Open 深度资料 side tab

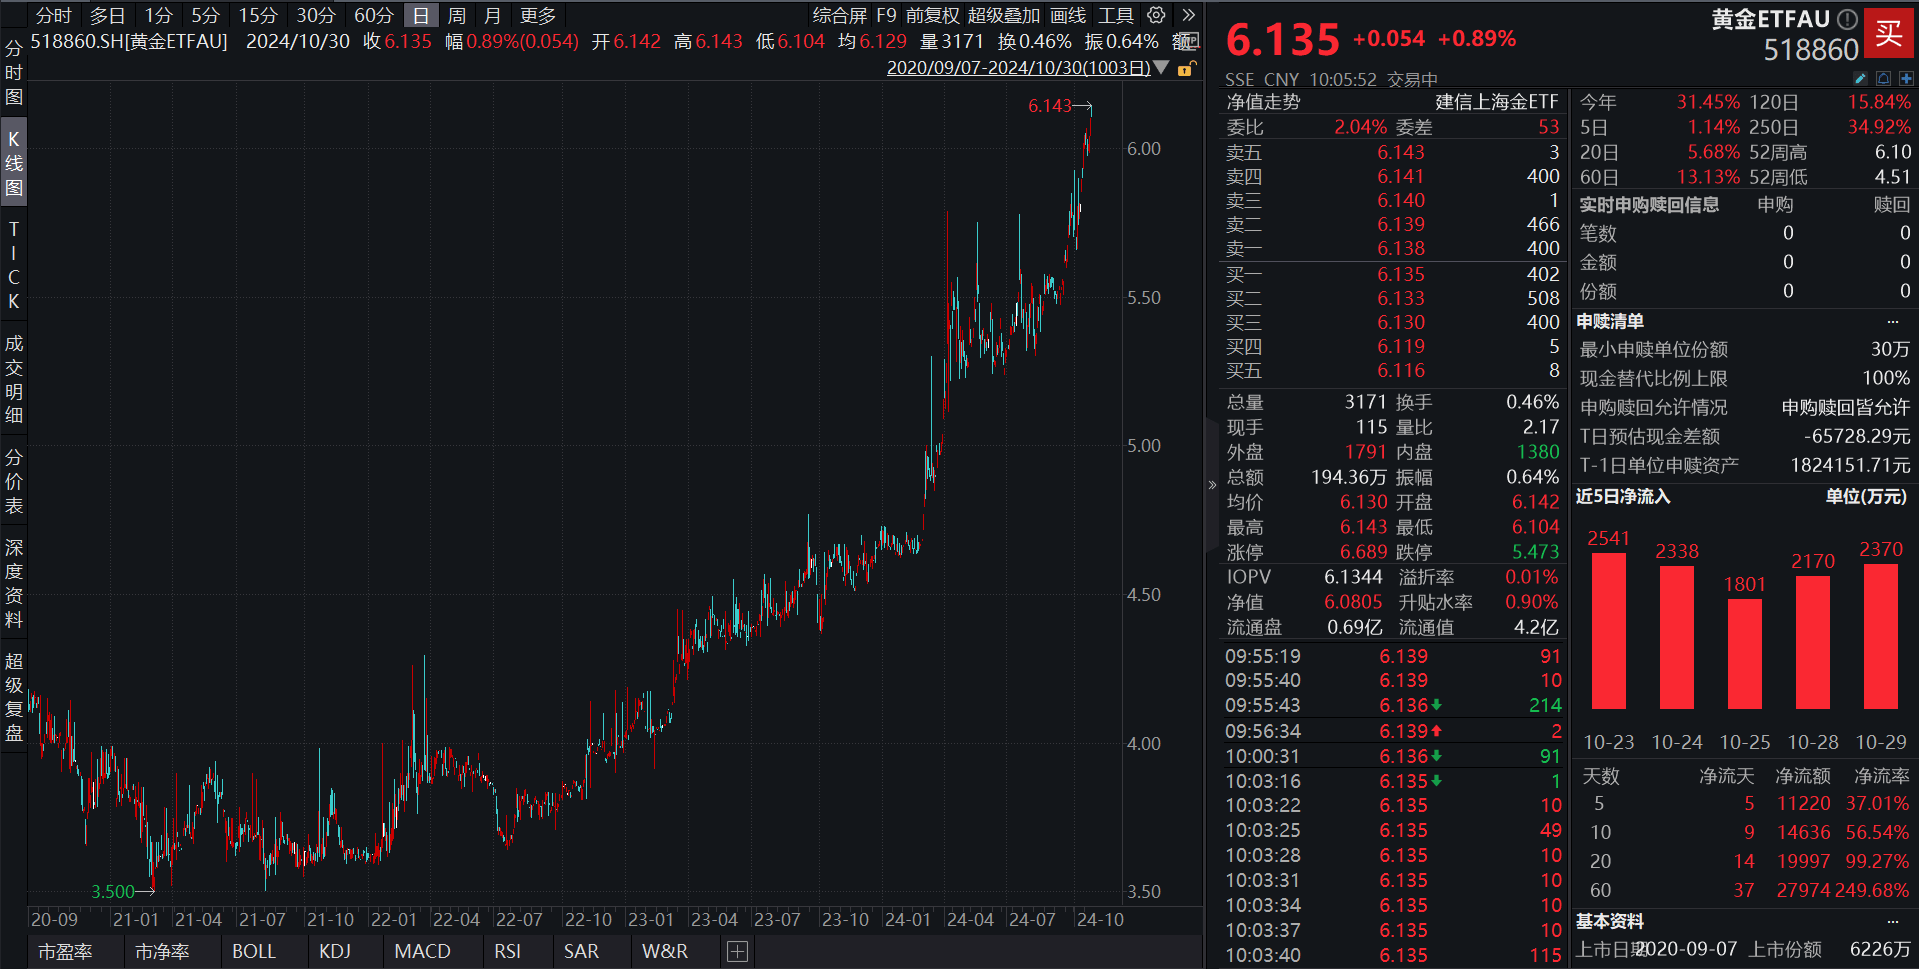[14, 583]
